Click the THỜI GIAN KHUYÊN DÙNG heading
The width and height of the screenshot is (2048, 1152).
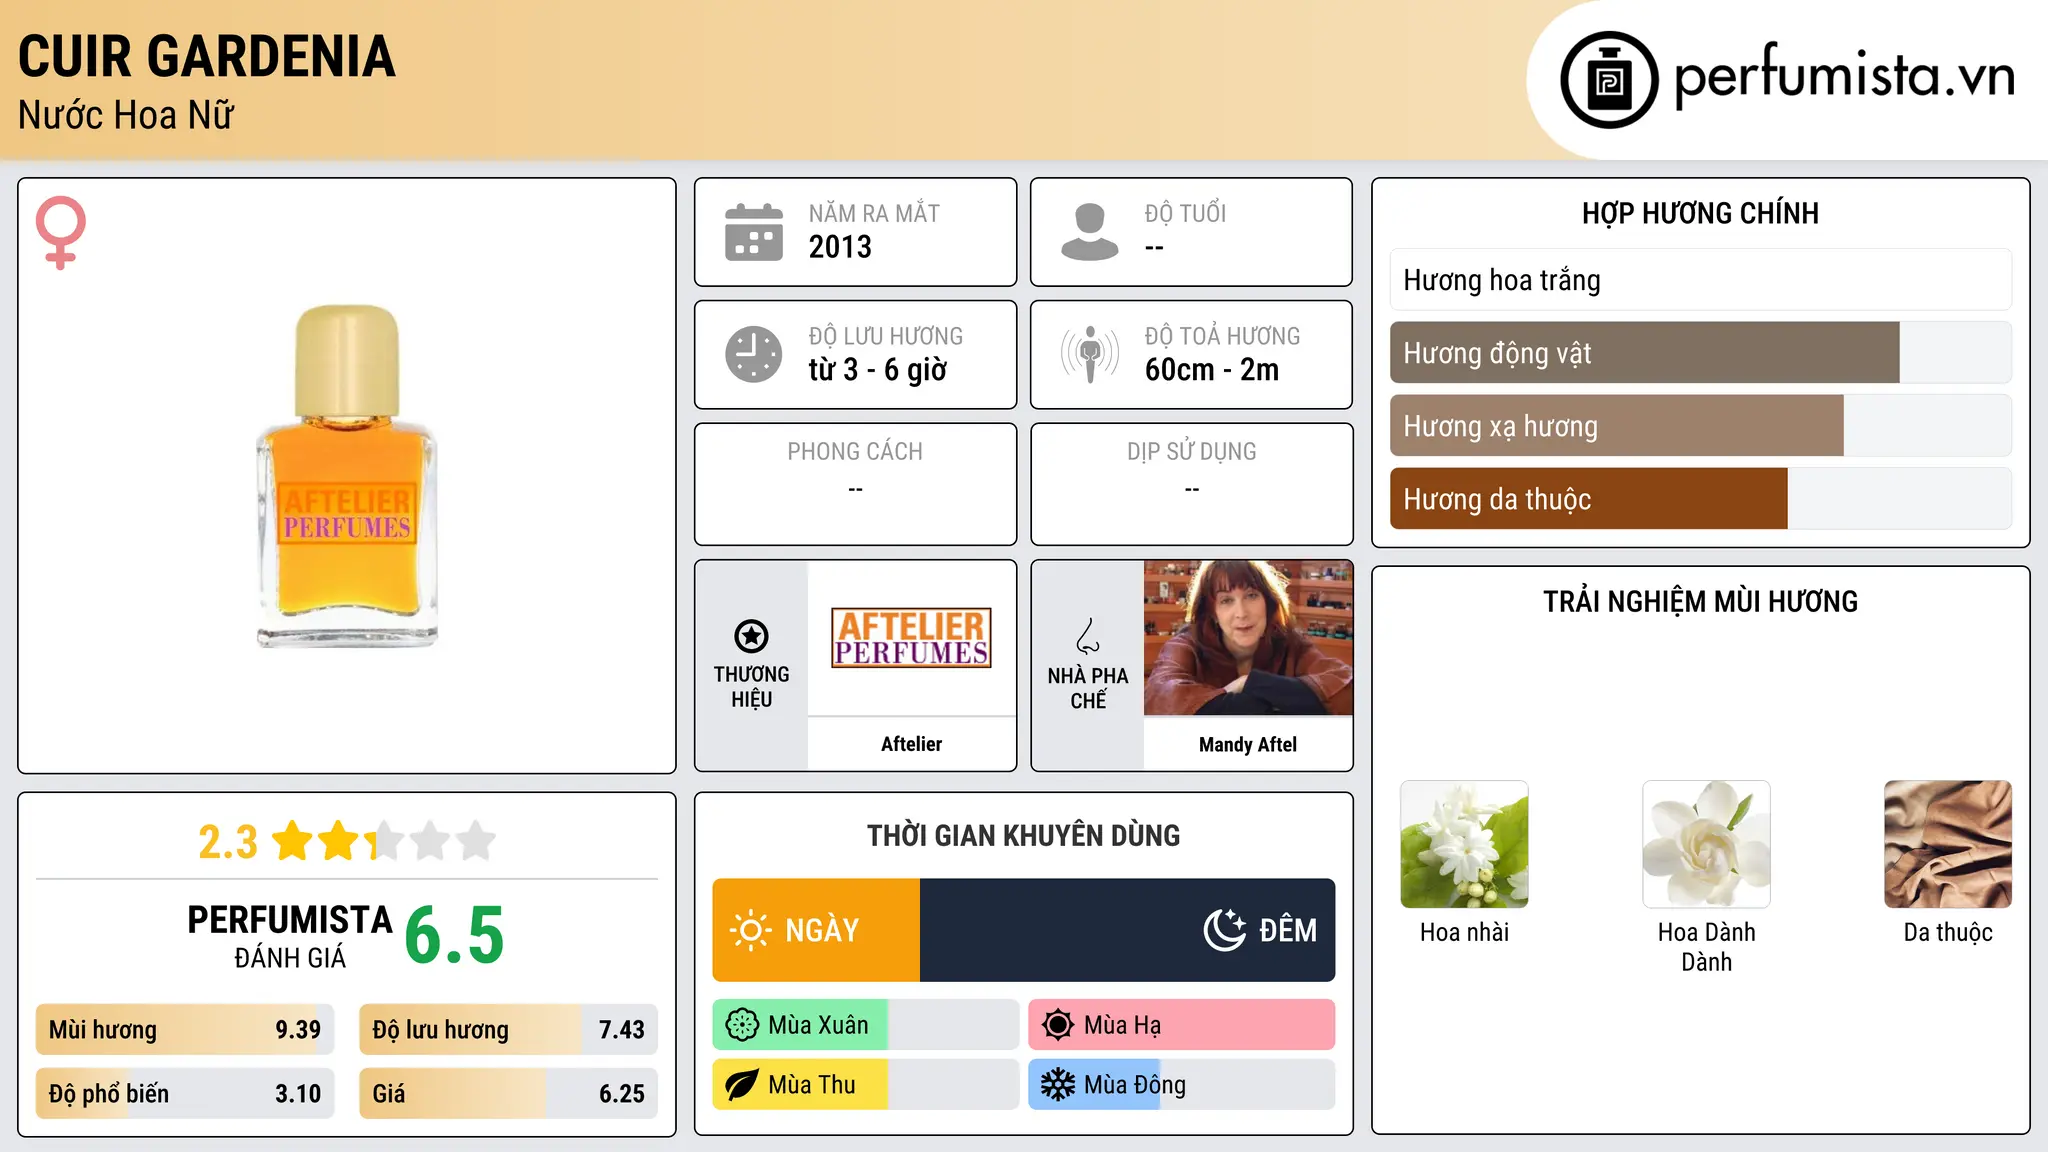tap(1024, 836)
